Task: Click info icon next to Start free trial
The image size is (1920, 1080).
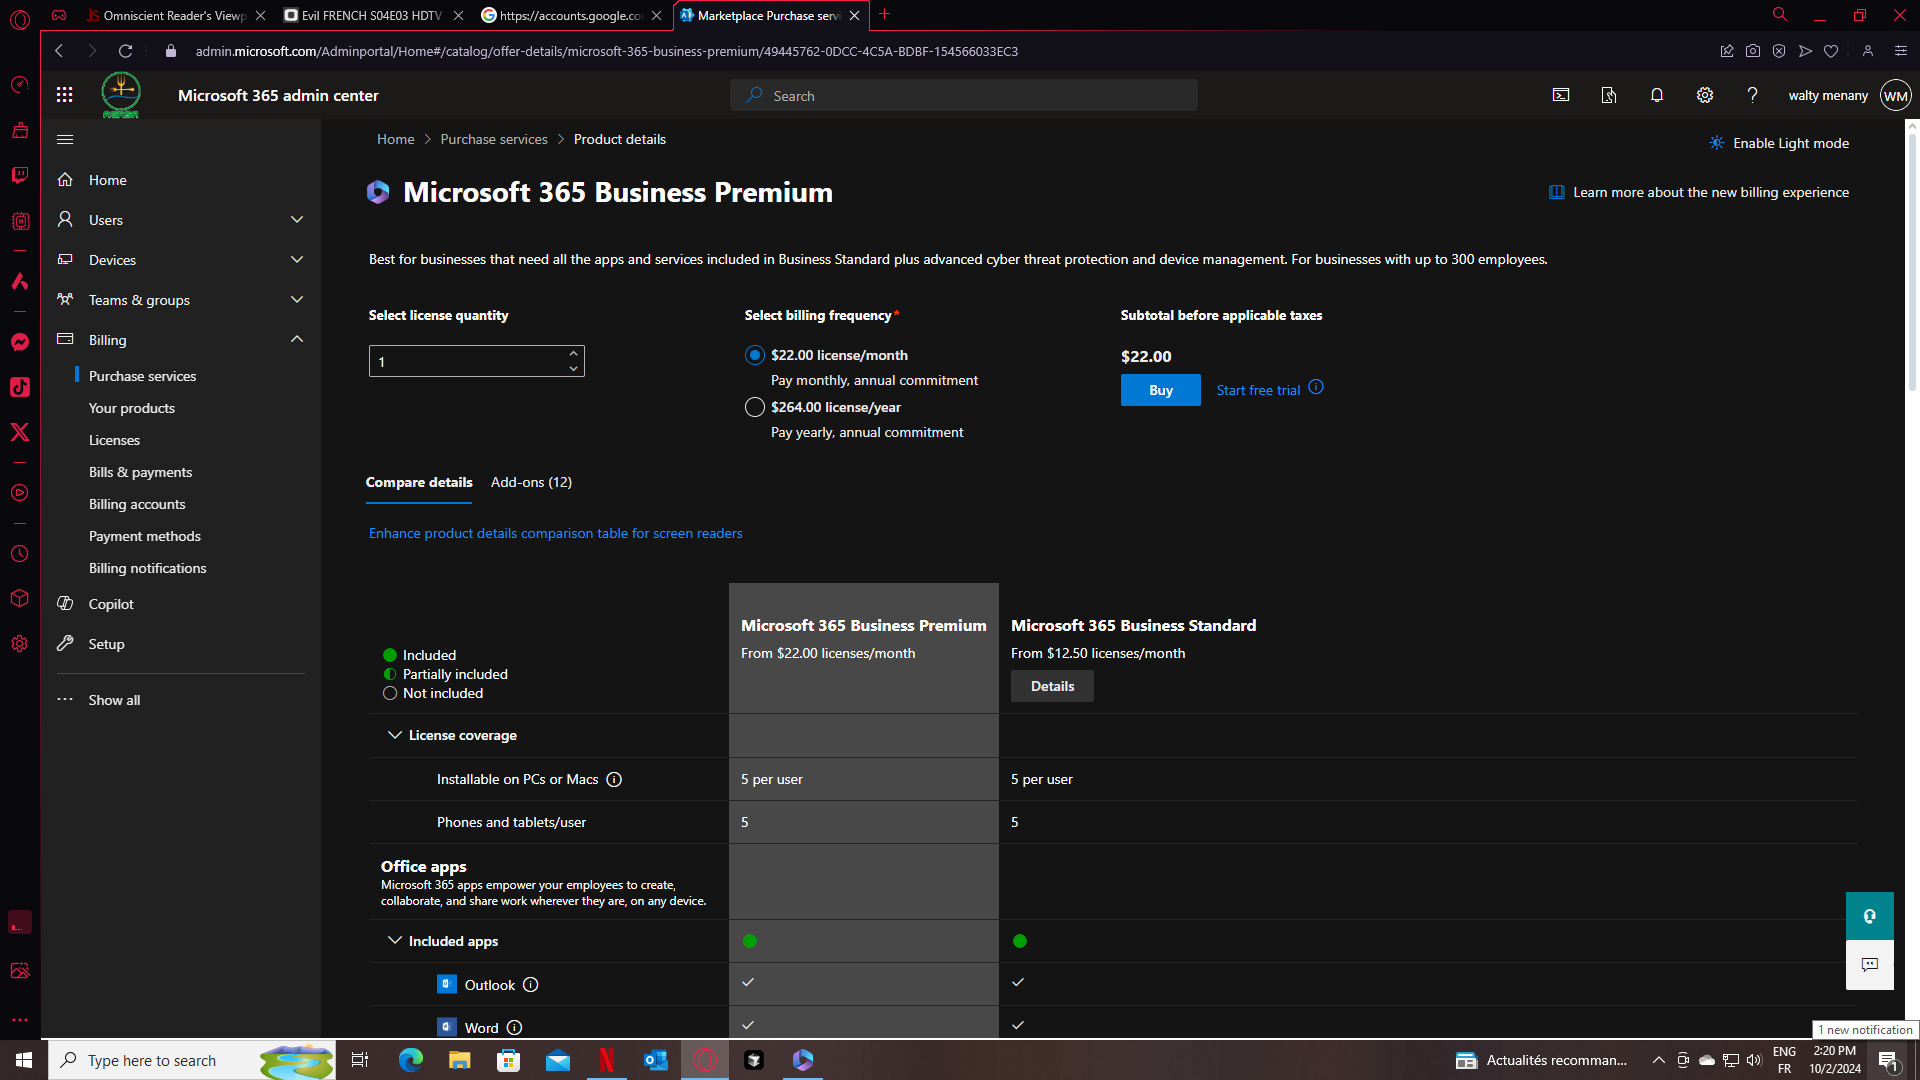Action: pyautogui.click(x=1316, y=387)
